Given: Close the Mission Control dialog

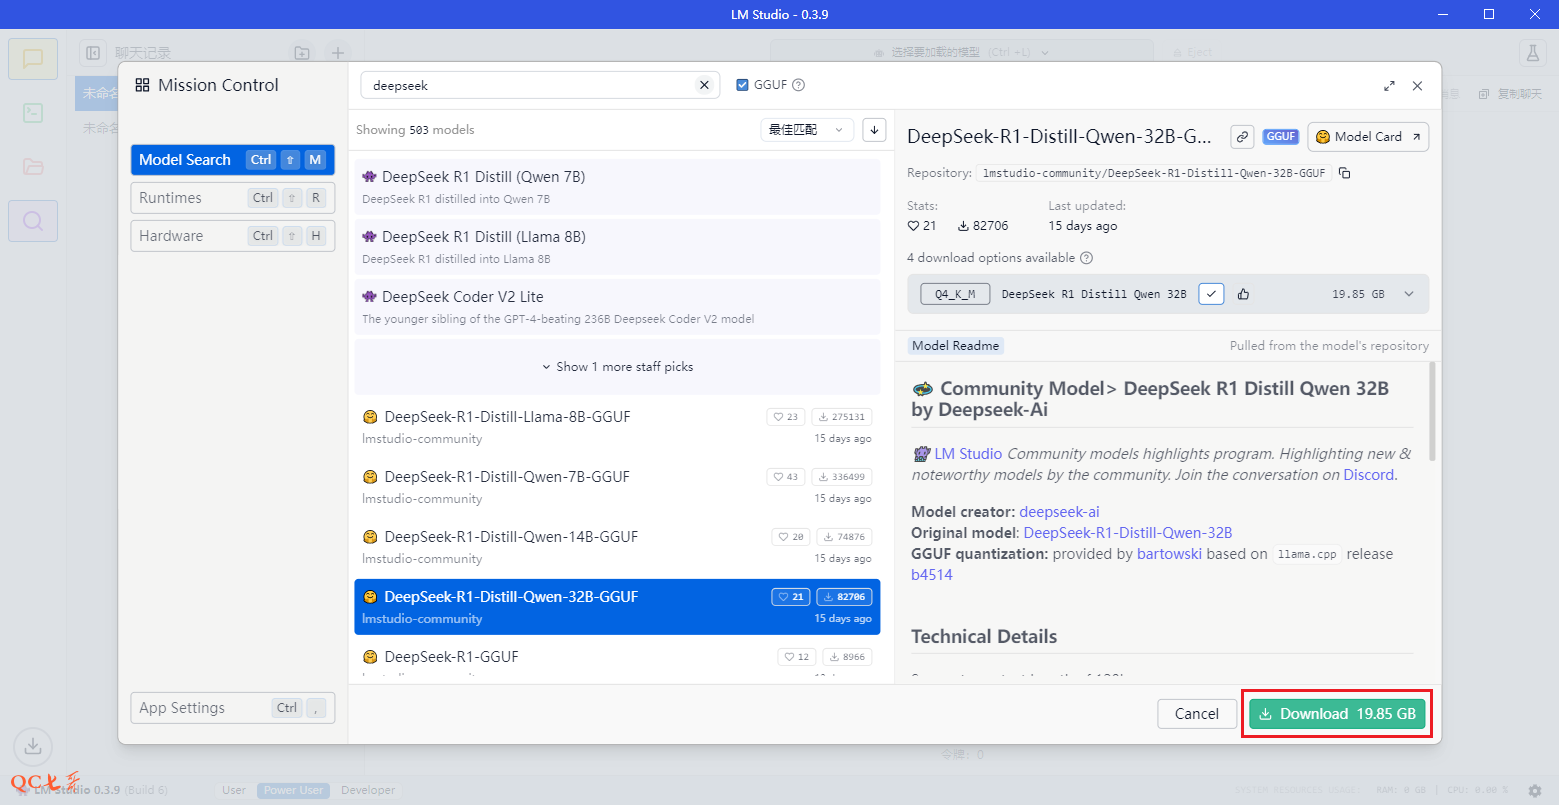Looking at the screenshot, I should 1417,86.
